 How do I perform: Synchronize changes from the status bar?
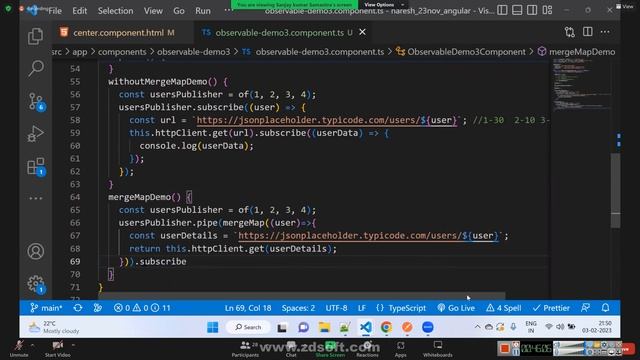pyautogui.click(x=78, y=308)
